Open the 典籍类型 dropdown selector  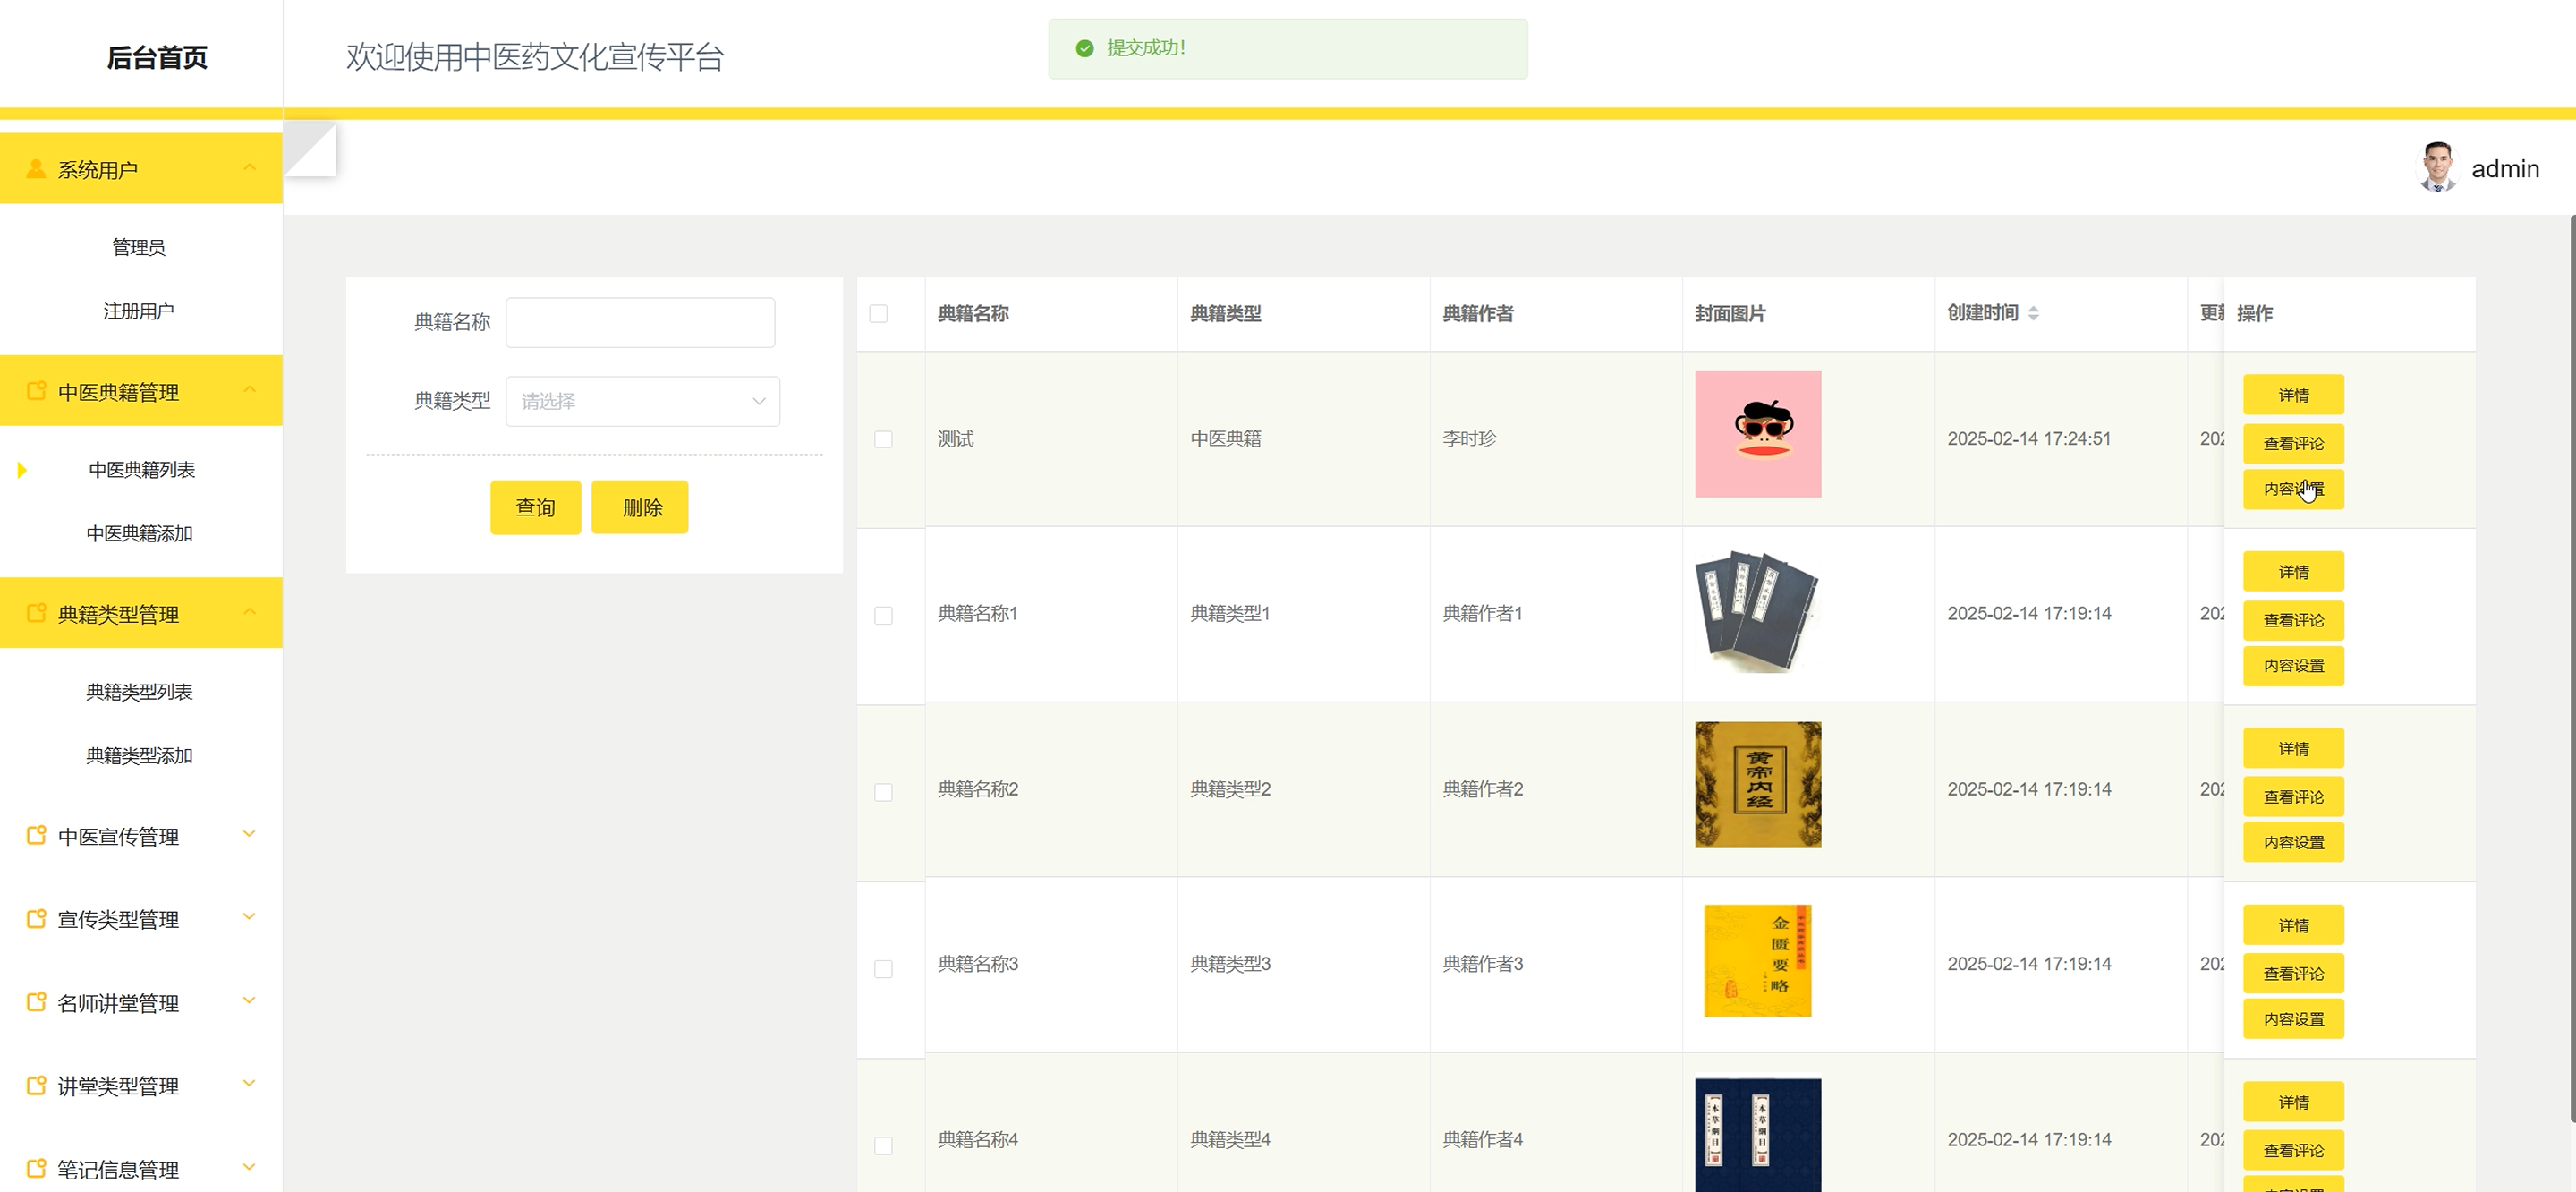642,401
